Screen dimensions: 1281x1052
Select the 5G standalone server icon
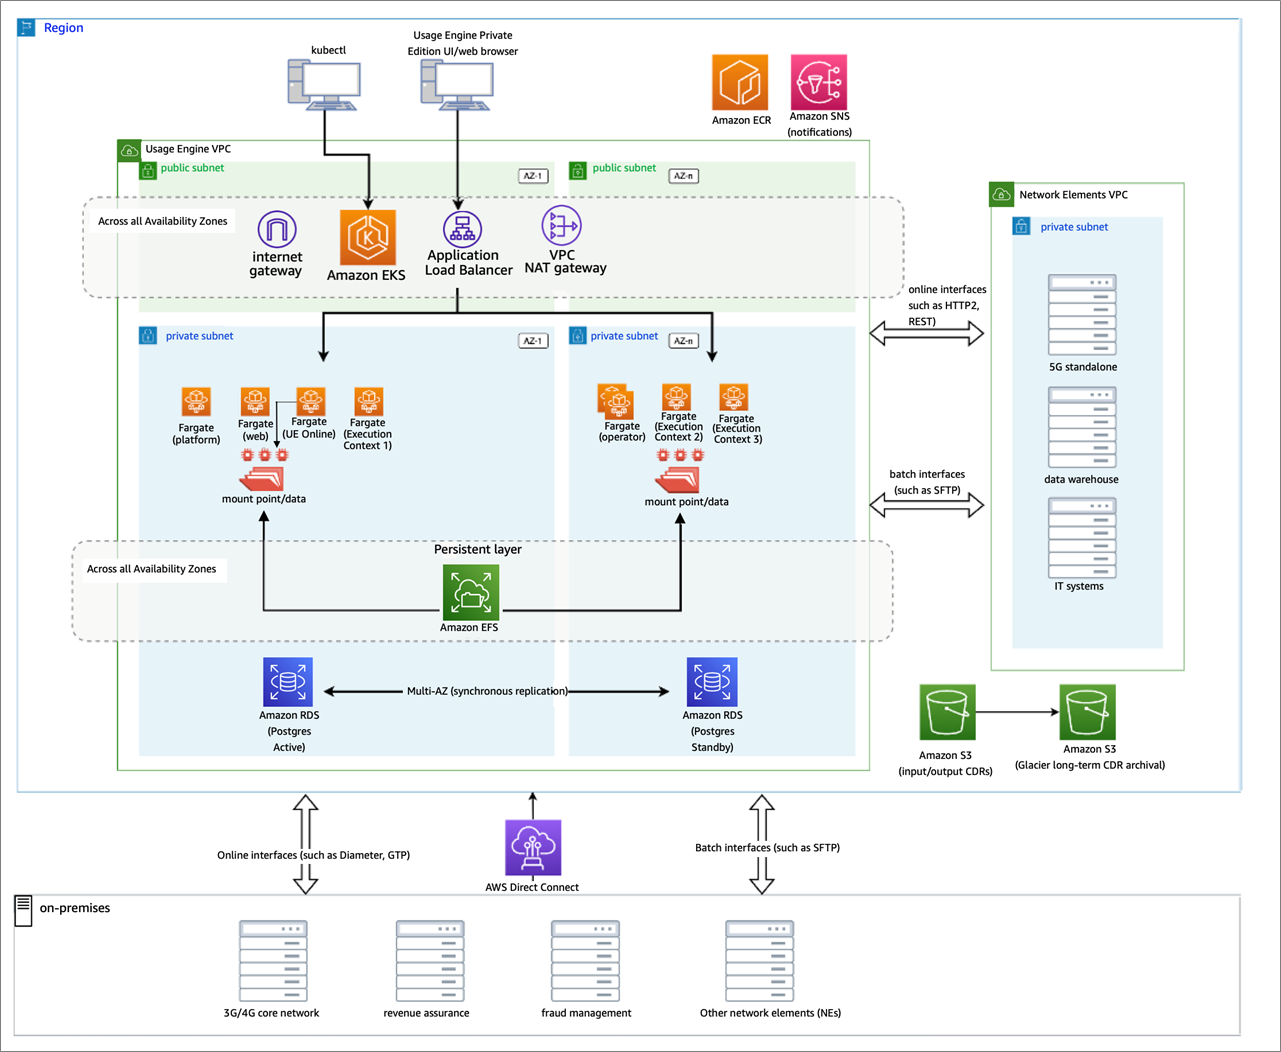point(1082,315)
